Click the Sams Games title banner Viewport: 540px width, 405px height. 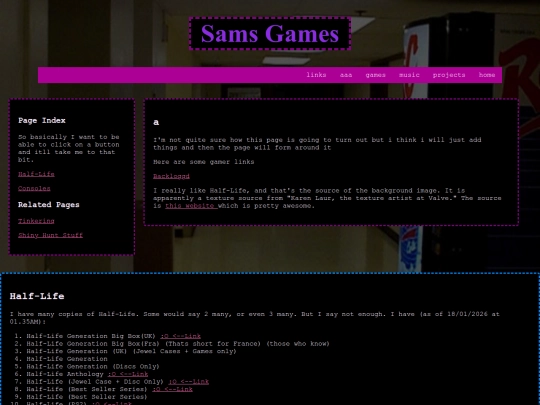click(x=270, y=34)
